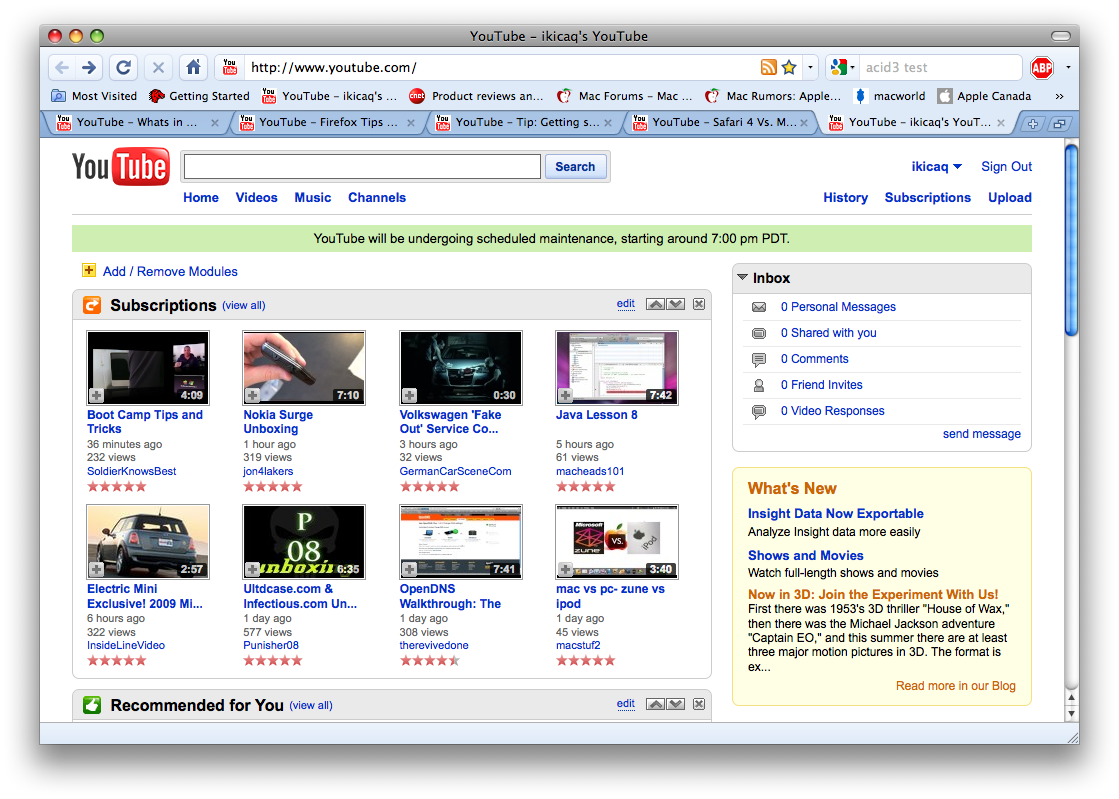Open OpenDNS Walkthrough video thumbnail
The image size is (1119, 799).
[x=460, y=542]
